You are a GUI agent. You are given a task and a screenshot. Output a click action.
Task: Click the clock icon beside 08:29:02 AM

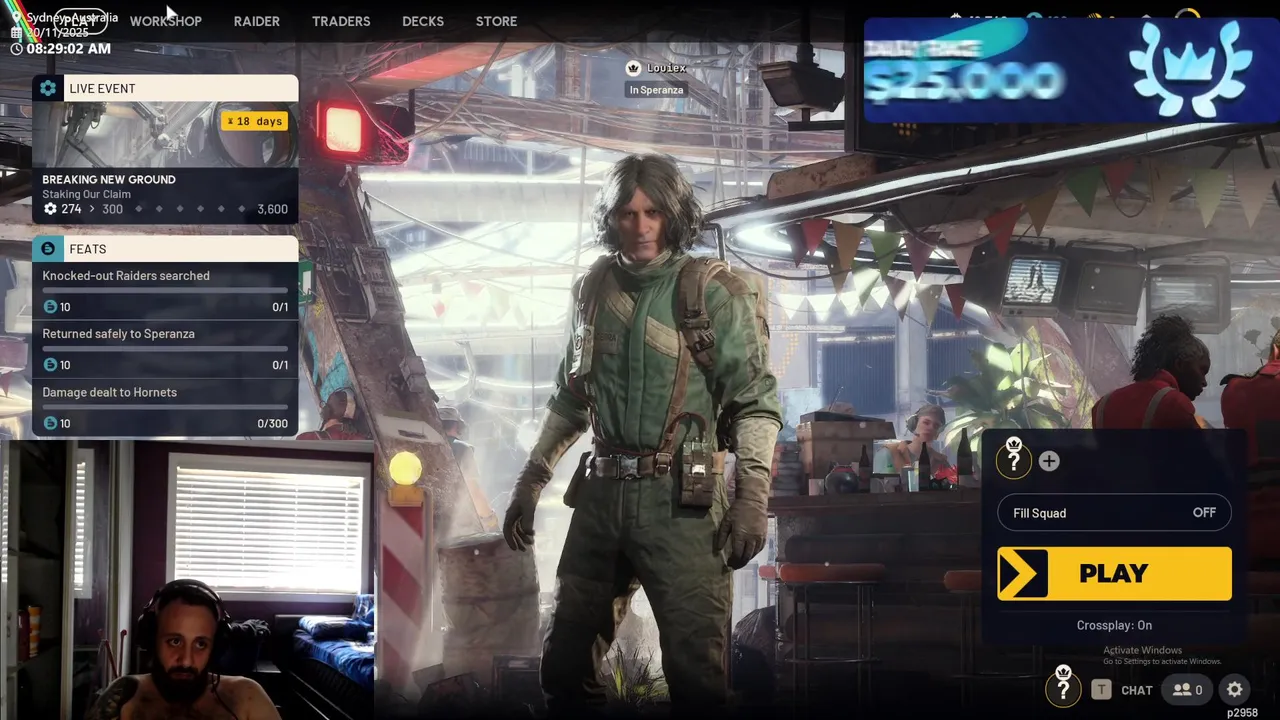16,48
